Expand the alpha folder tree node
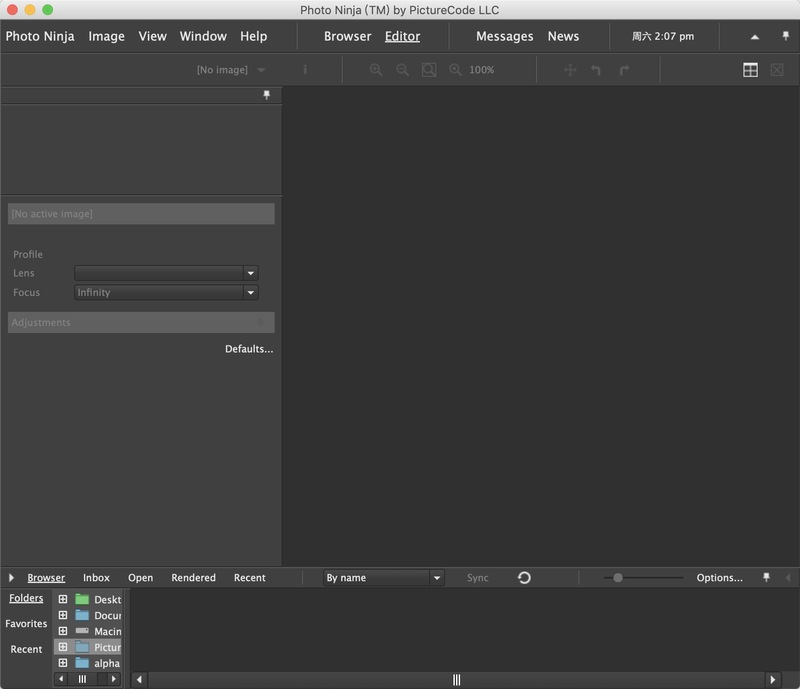Screen dimensions: 800x689 click(x=63, y=662)
